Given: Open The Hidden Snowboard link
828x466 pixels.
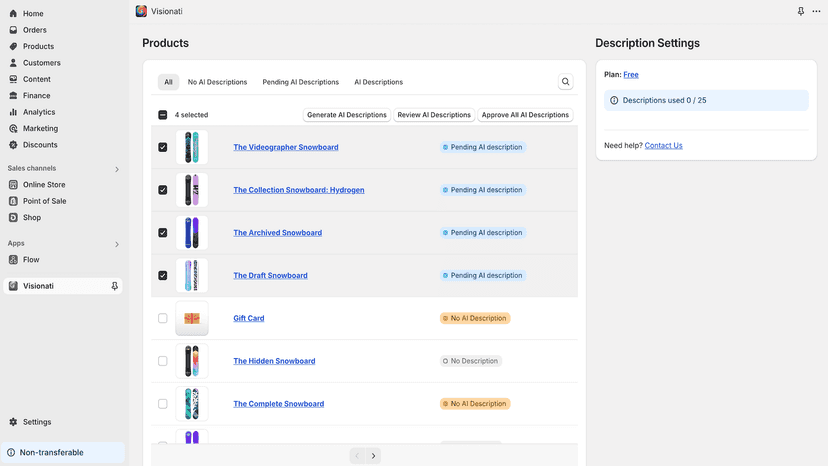Looking at the screenshot, I should pyautogui.click(x=274, y=361).
